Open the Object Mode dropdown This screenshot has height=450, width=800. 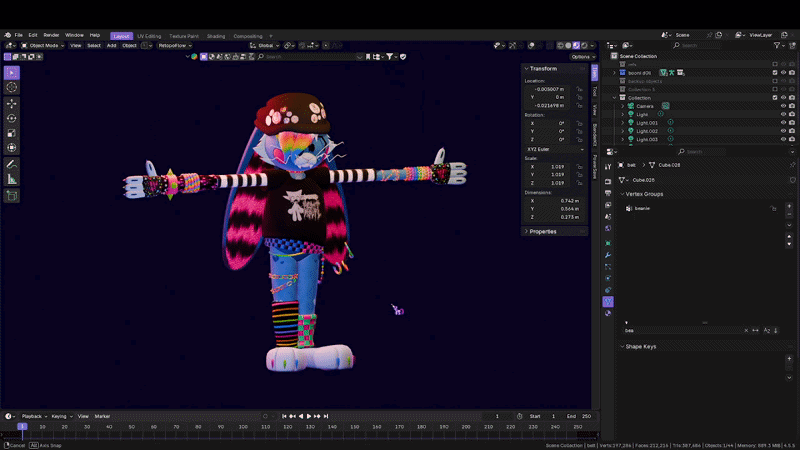[x=42, y=45]
